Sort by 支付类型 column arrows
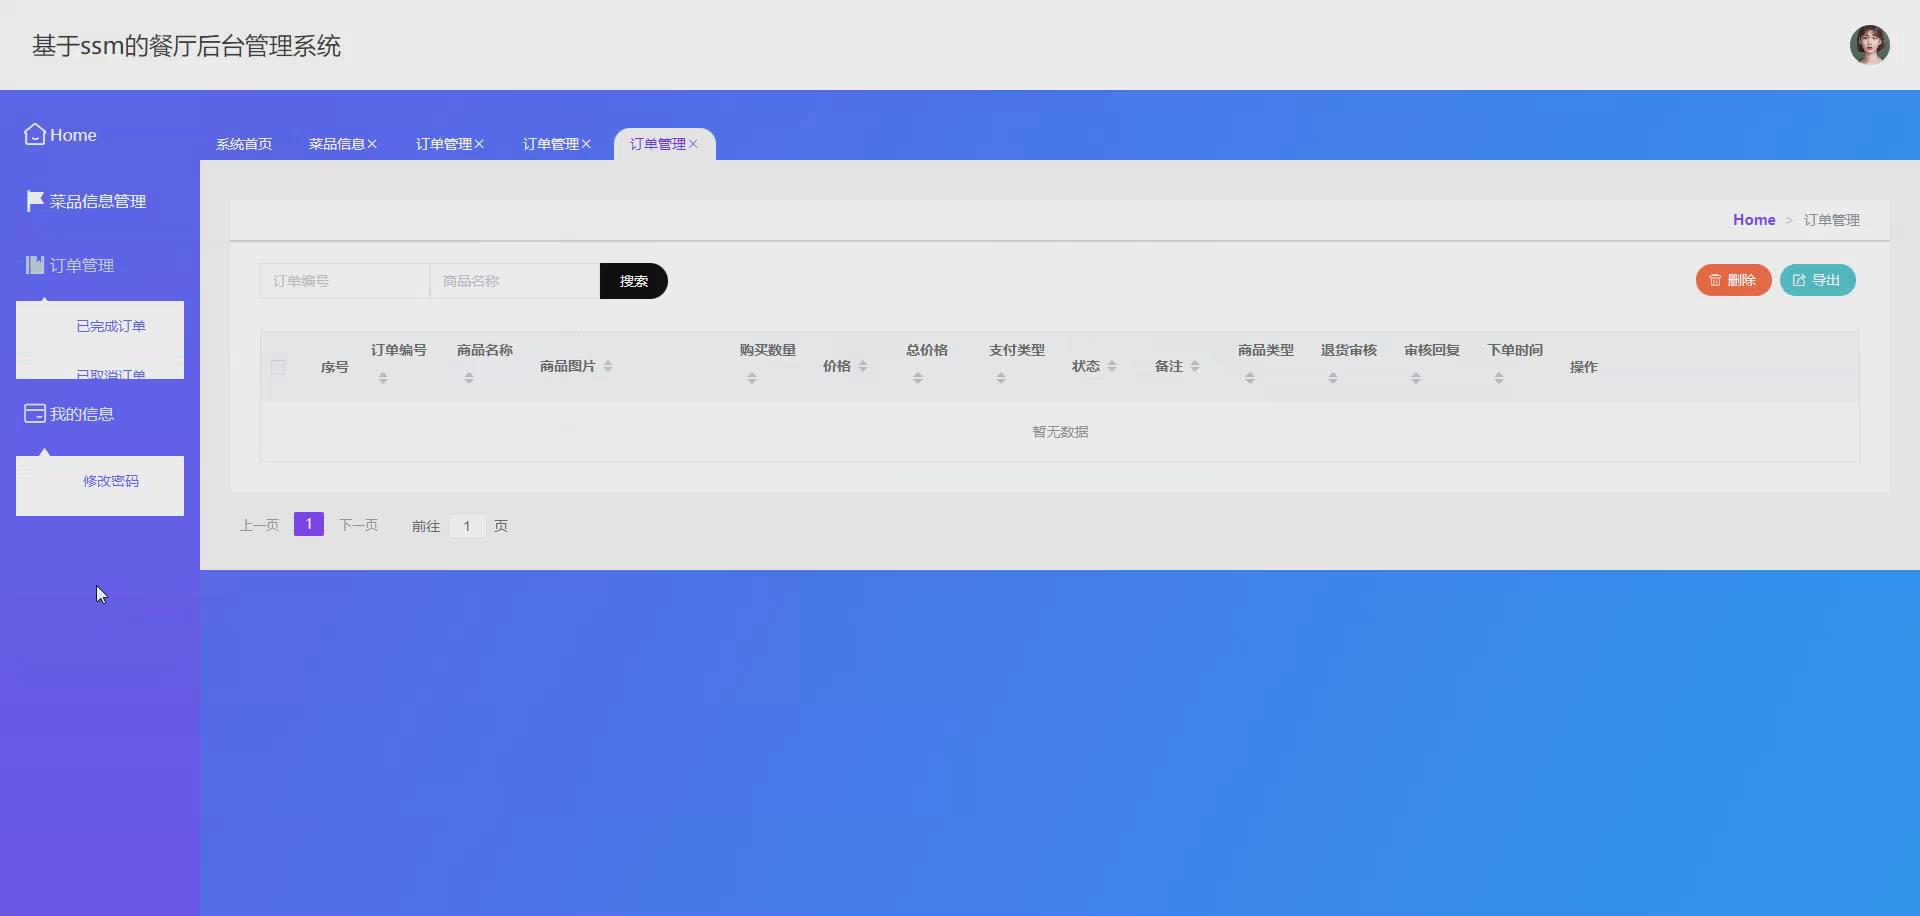The image size is (1920, 916). (x=1001, y=378)
